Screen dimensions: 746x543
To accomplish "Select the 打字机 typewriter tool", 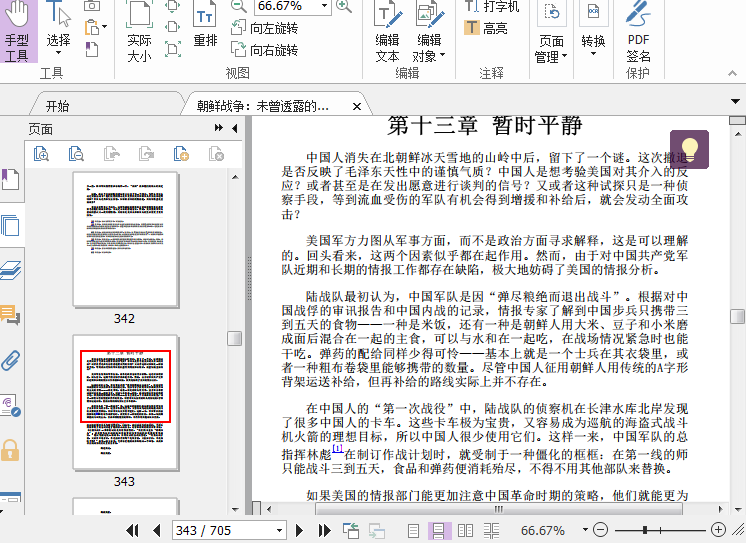I will (492, 6).
